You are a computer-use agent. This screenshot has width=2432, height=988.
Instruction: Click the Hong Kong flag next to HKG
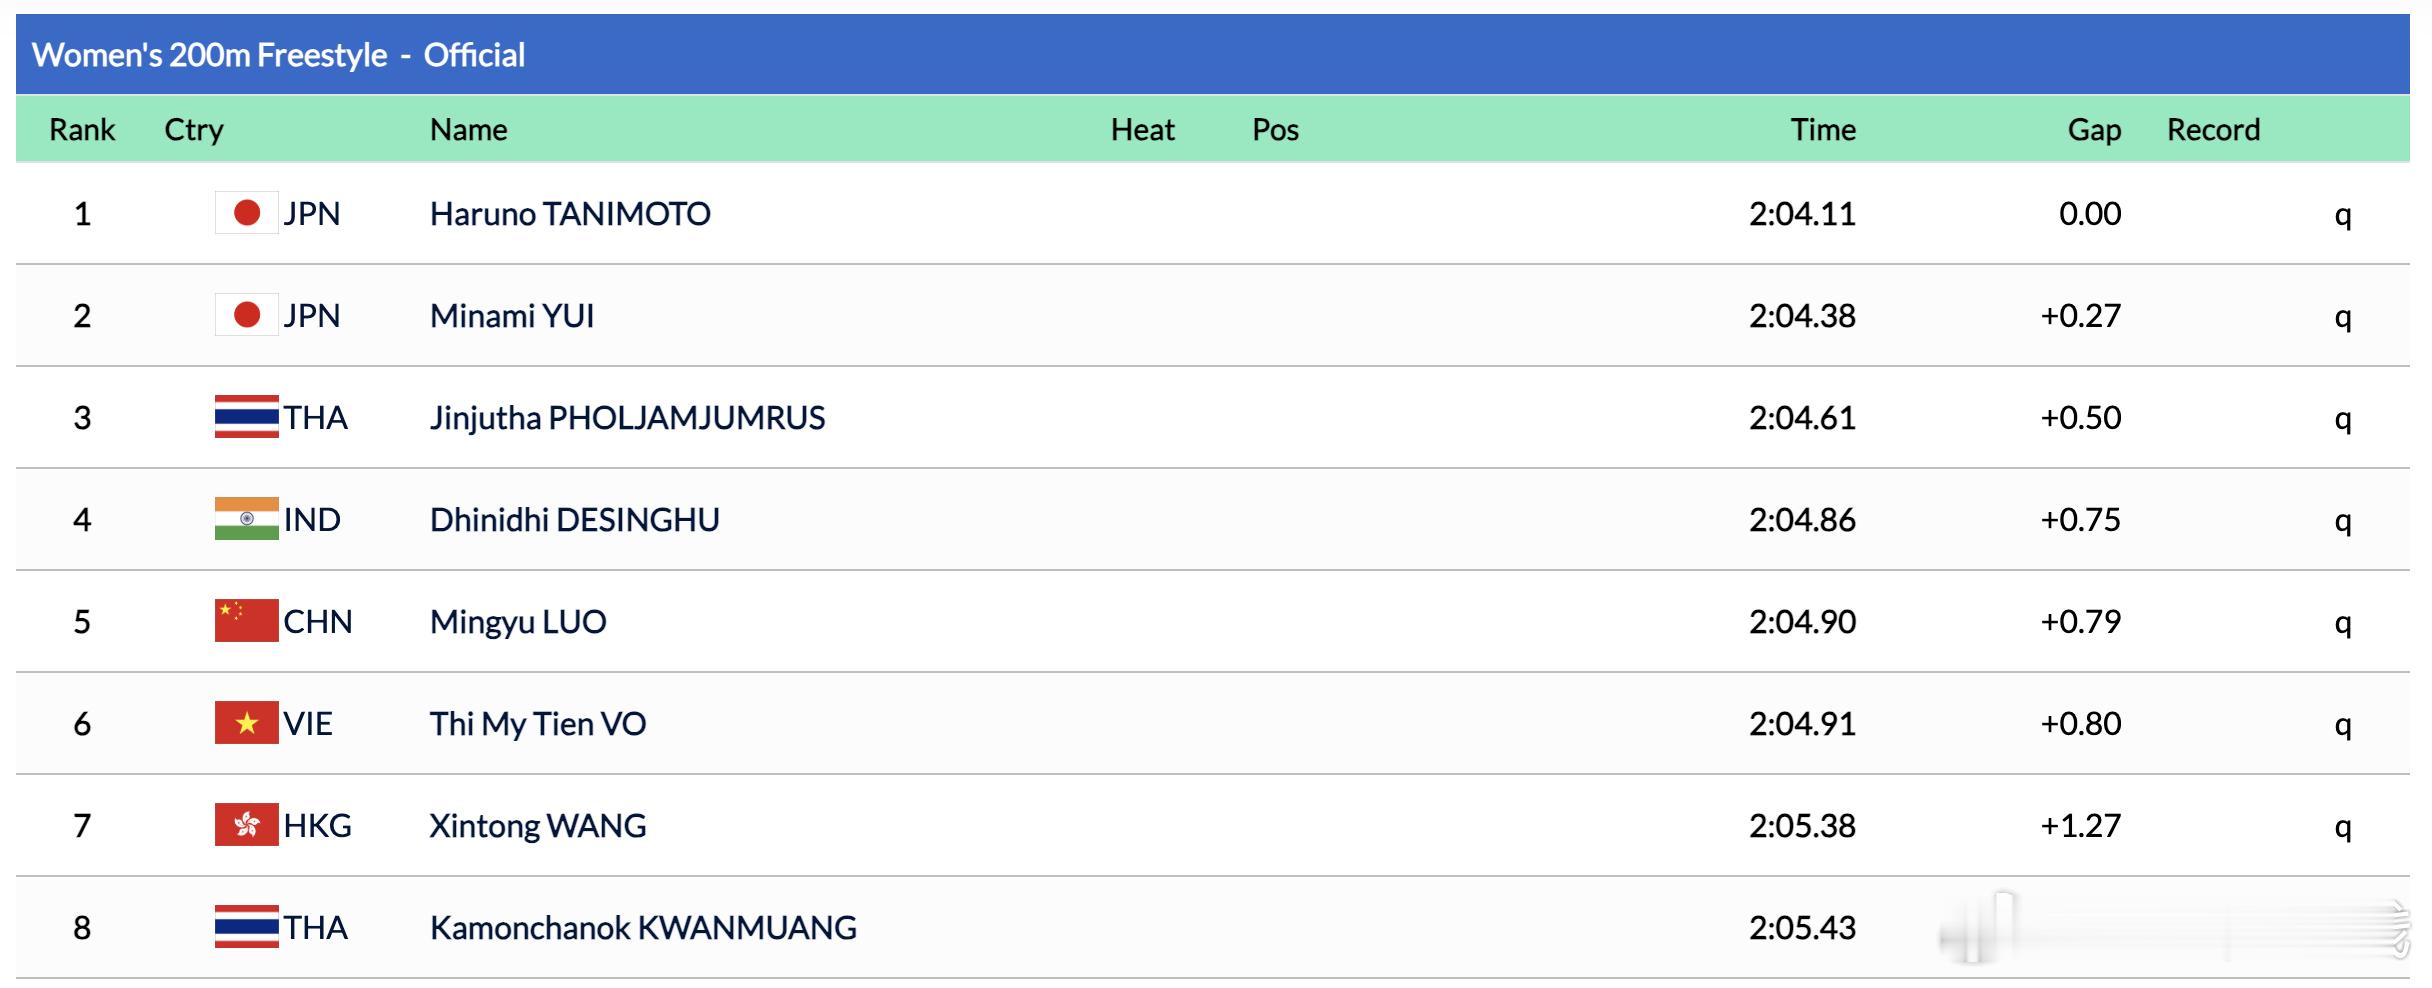click(247, 825)
